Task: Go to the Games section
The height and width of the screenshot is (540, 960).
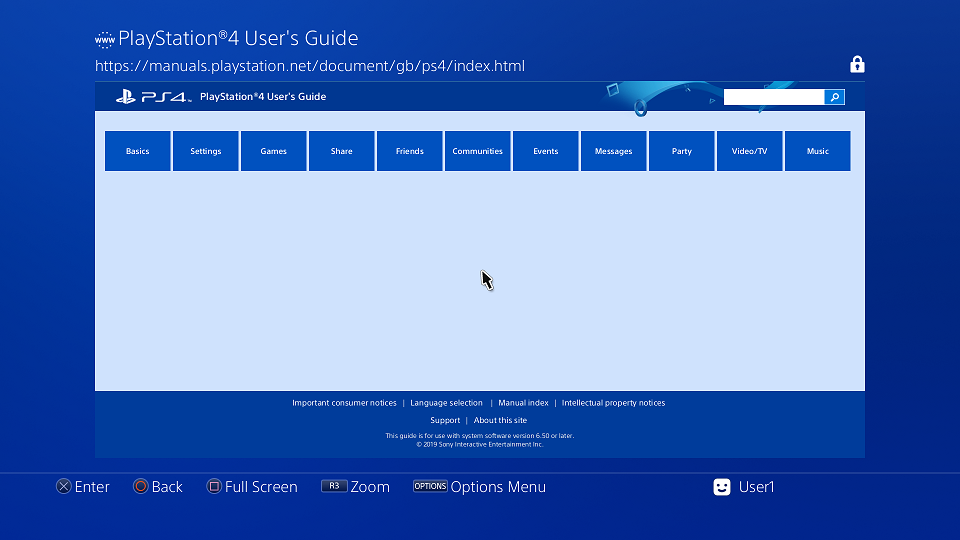Action: tap(274, 151)
